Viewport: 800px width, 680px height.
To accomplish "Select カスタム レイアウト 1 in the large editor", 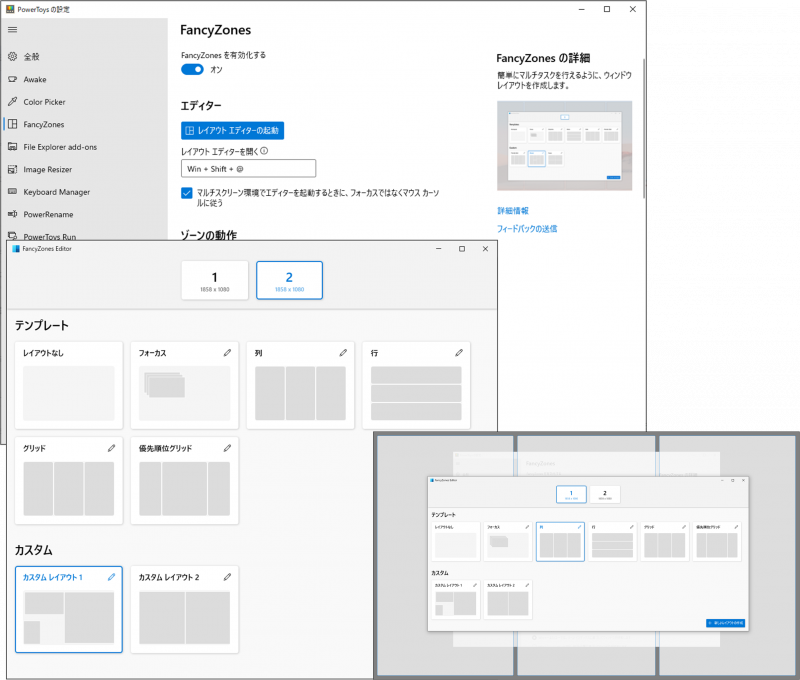I will pos(69,609).
